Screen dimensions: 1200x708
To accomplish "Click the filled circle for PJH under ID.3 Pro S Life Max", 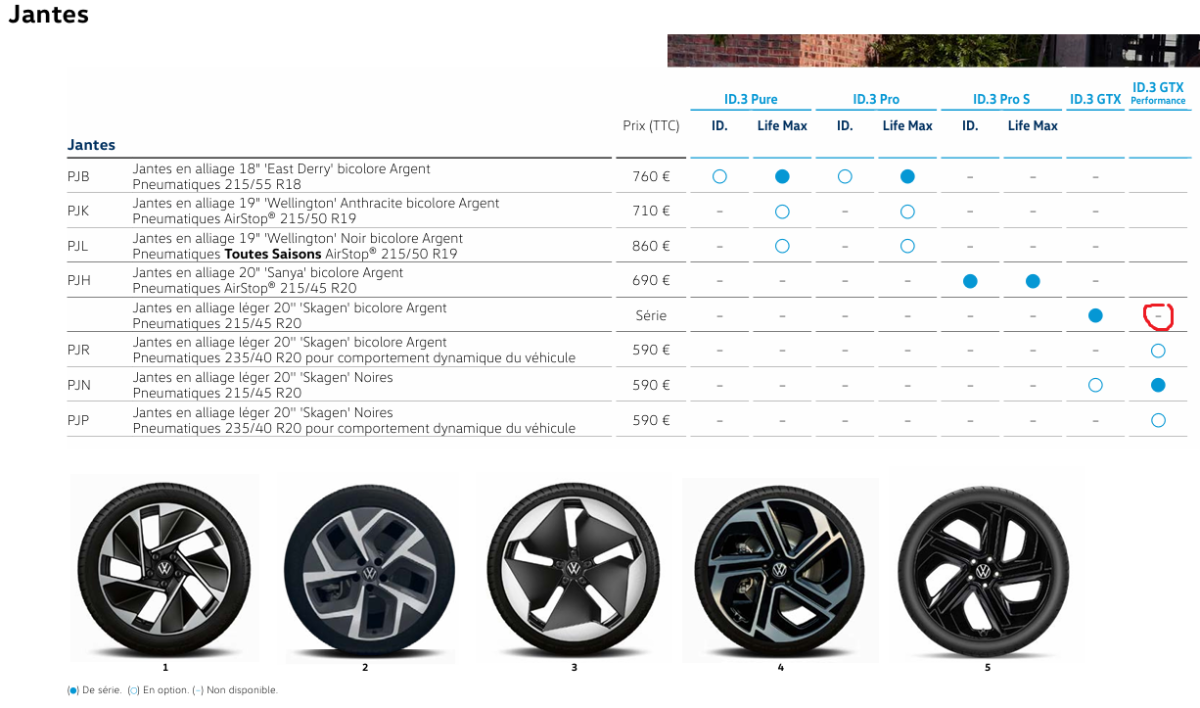I will [x=1032, y=282].
